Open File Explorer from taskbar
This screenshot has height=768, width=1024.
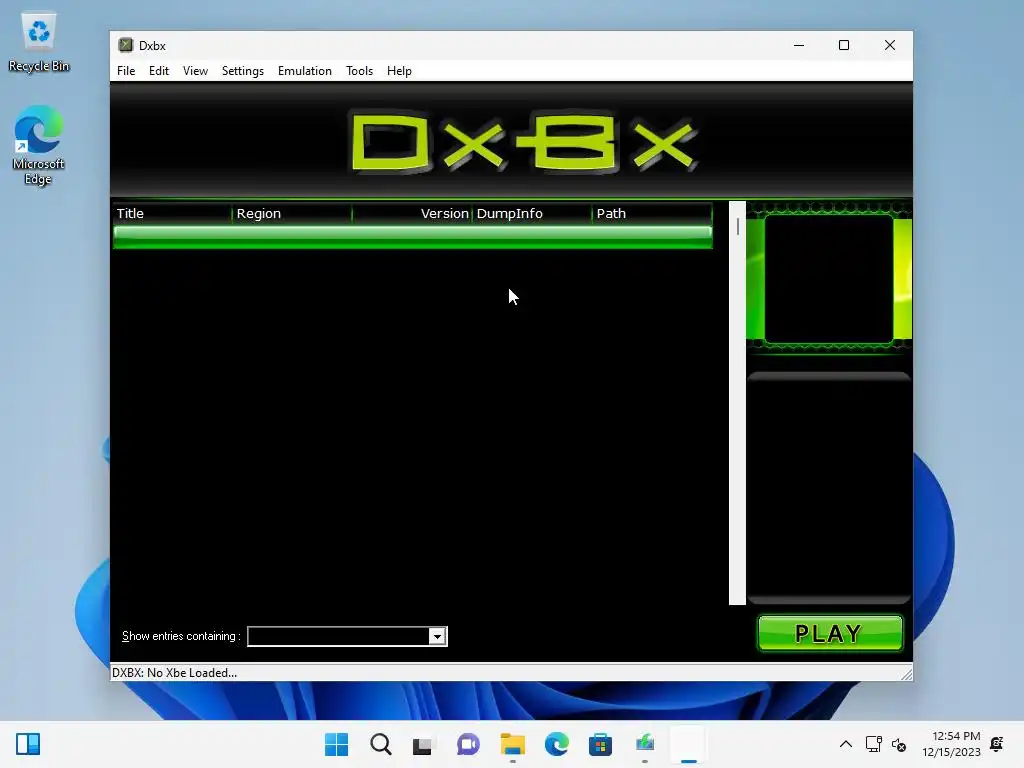513,744
